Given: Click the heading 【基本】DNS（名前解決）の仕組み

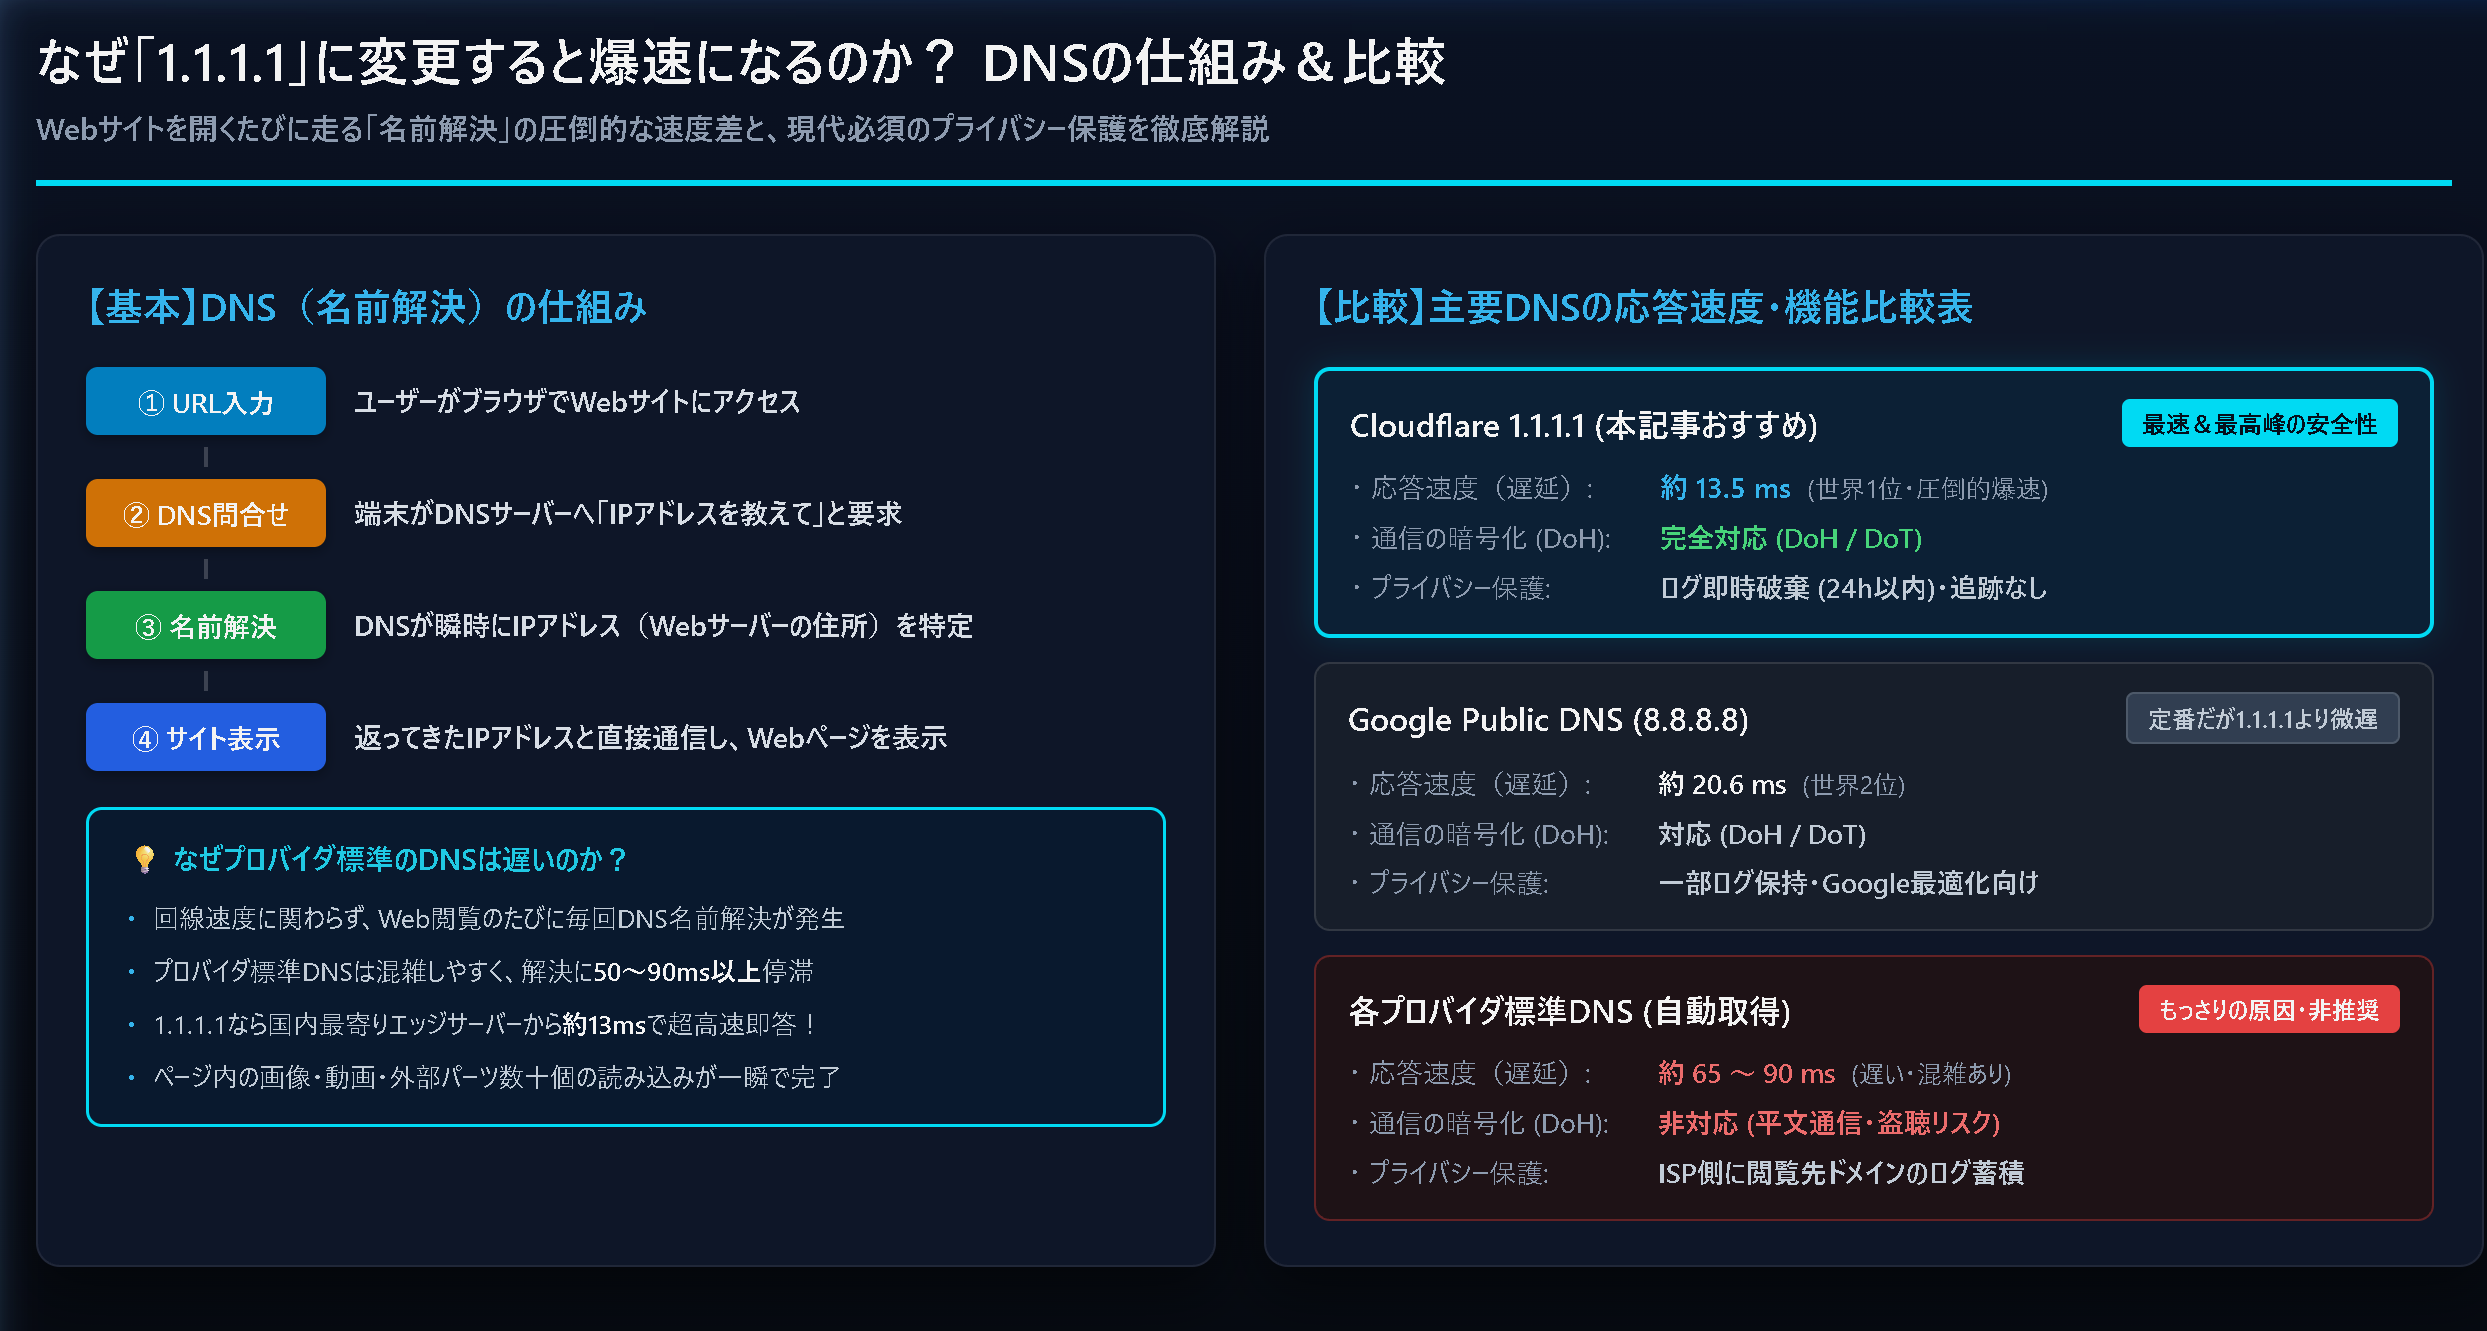Looking at the screenshot, I should (366, 307).
